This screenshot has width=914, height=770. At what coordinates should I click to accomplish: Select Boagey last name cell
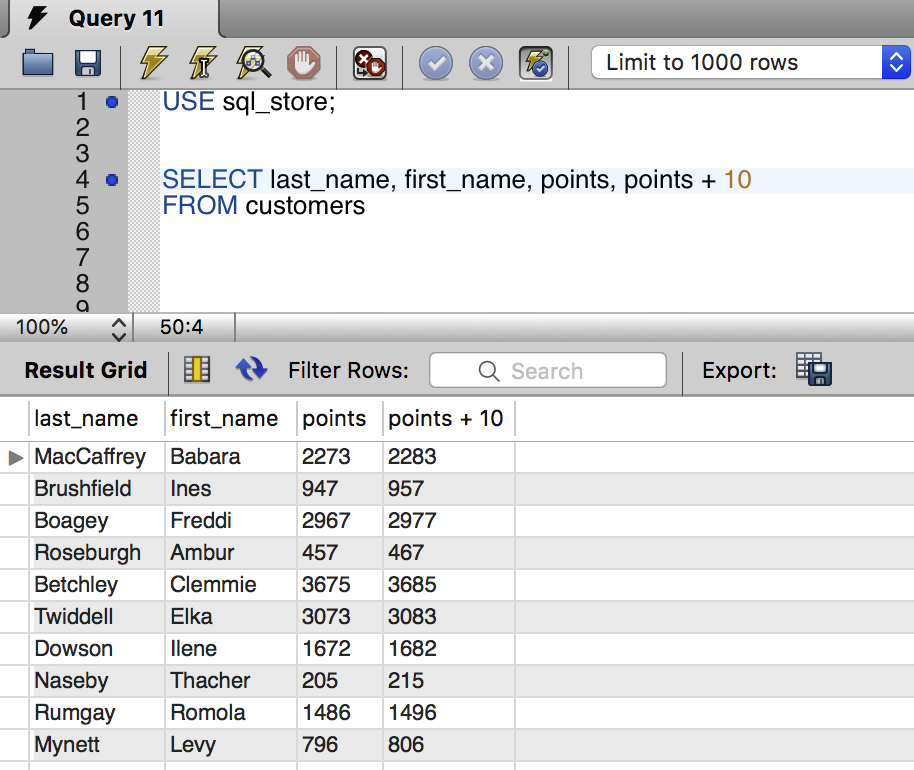tap(97, 521)
